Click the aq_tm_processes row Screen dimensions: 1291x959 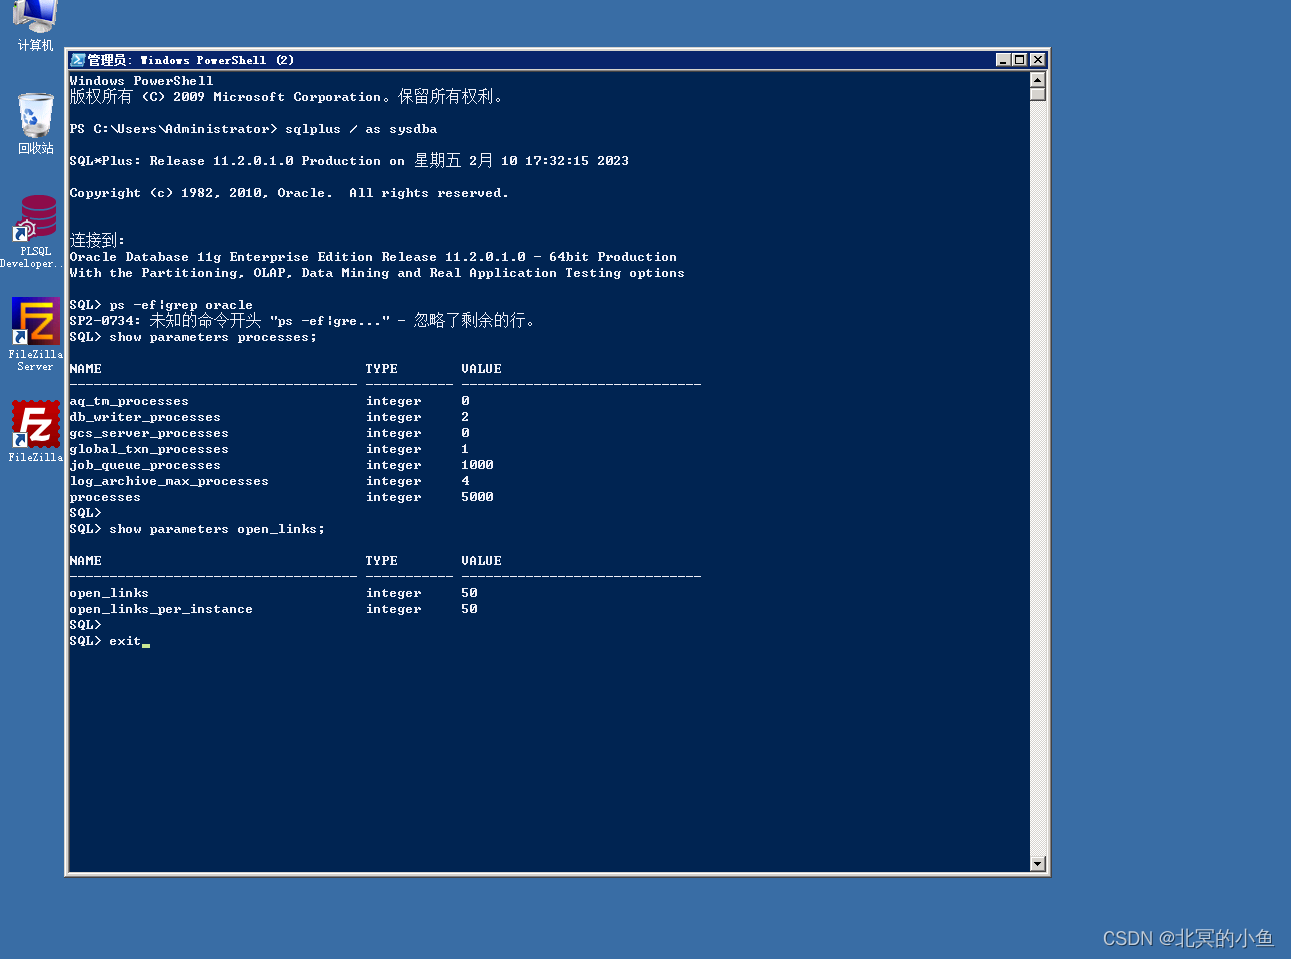pos(269,401)
